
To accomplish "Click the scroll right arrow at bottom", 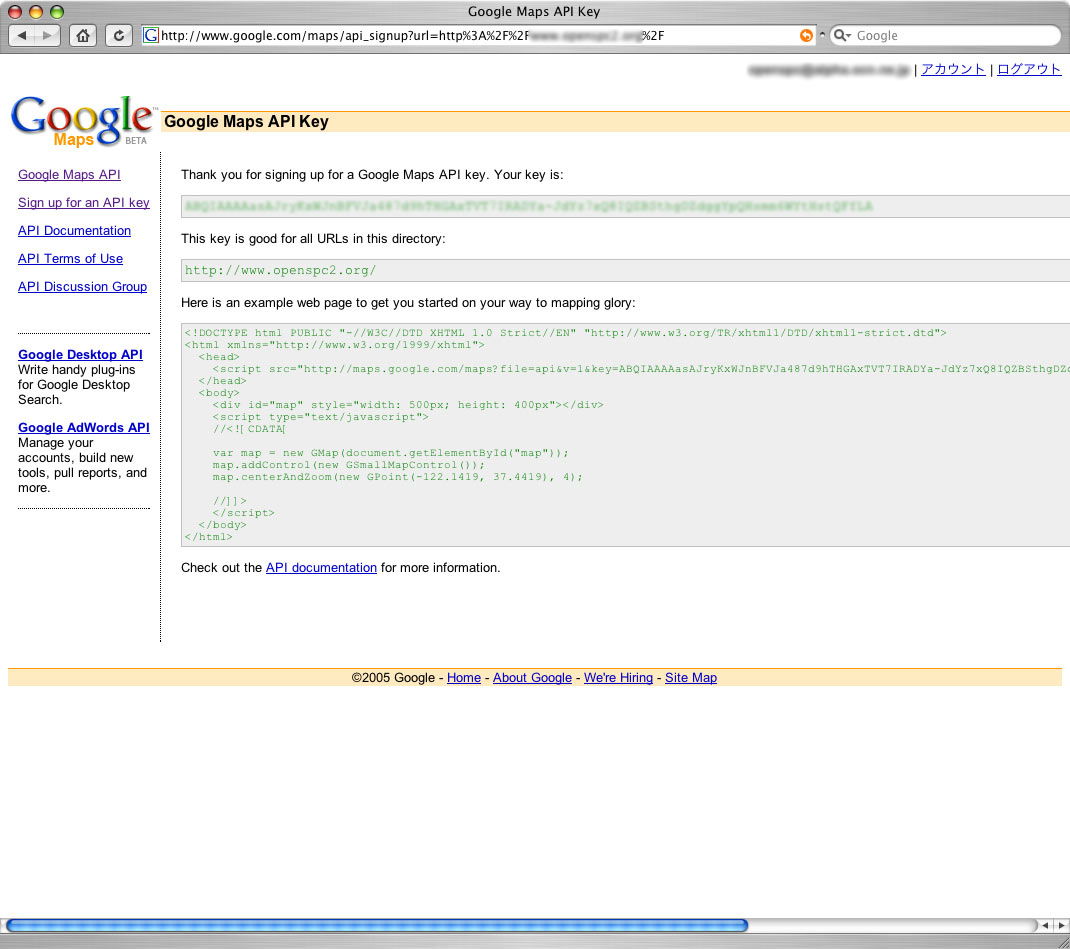I will (1059, 926).
